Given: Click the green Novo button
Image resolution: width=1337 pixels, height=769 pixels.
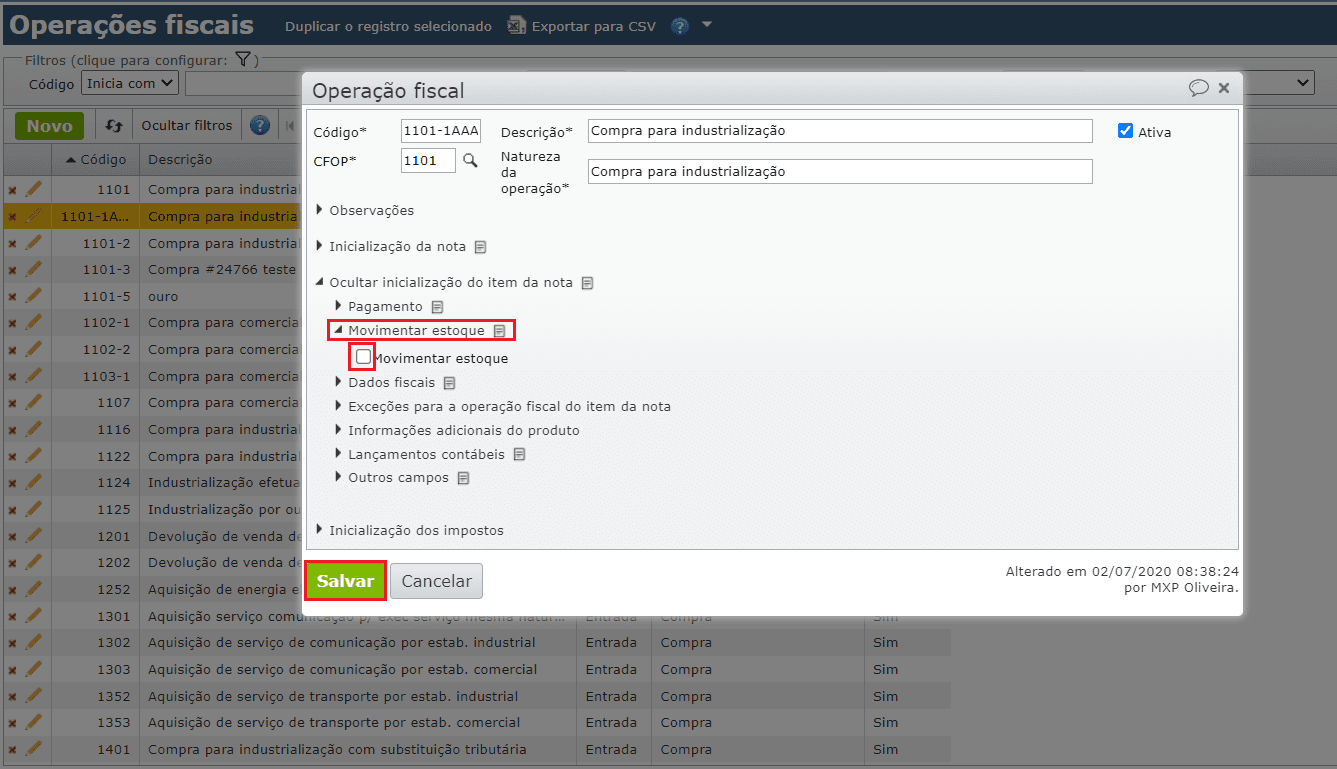Looking at the screenshot, I should [50, 126].
